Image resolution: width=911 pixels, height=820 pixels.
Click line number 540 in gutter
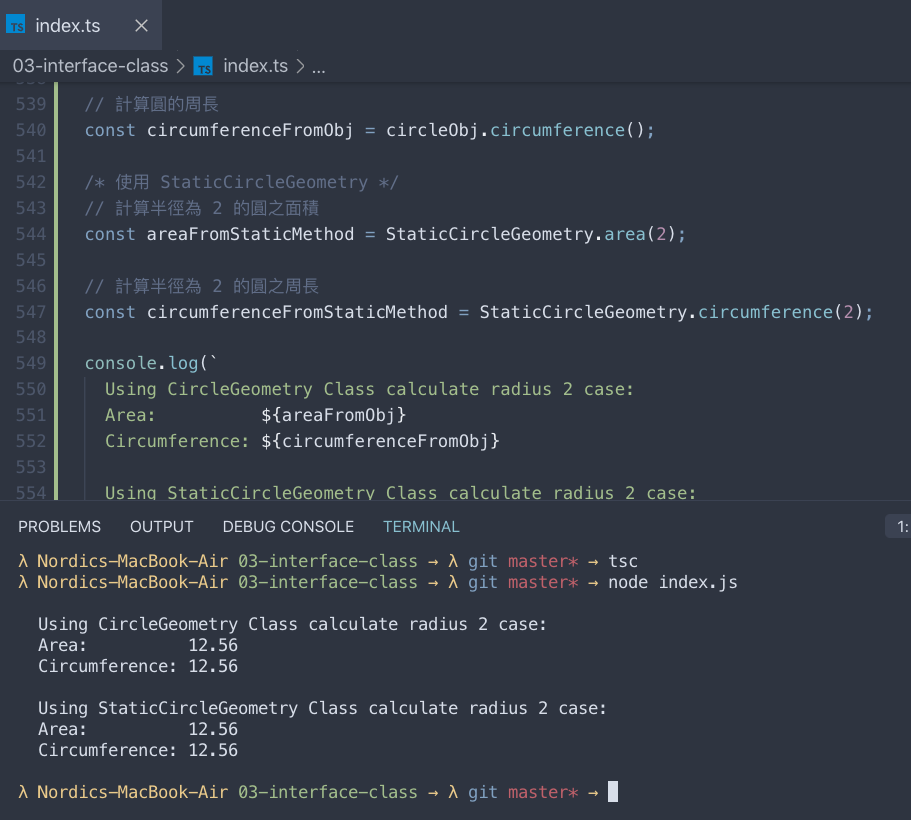coord(31,130)
